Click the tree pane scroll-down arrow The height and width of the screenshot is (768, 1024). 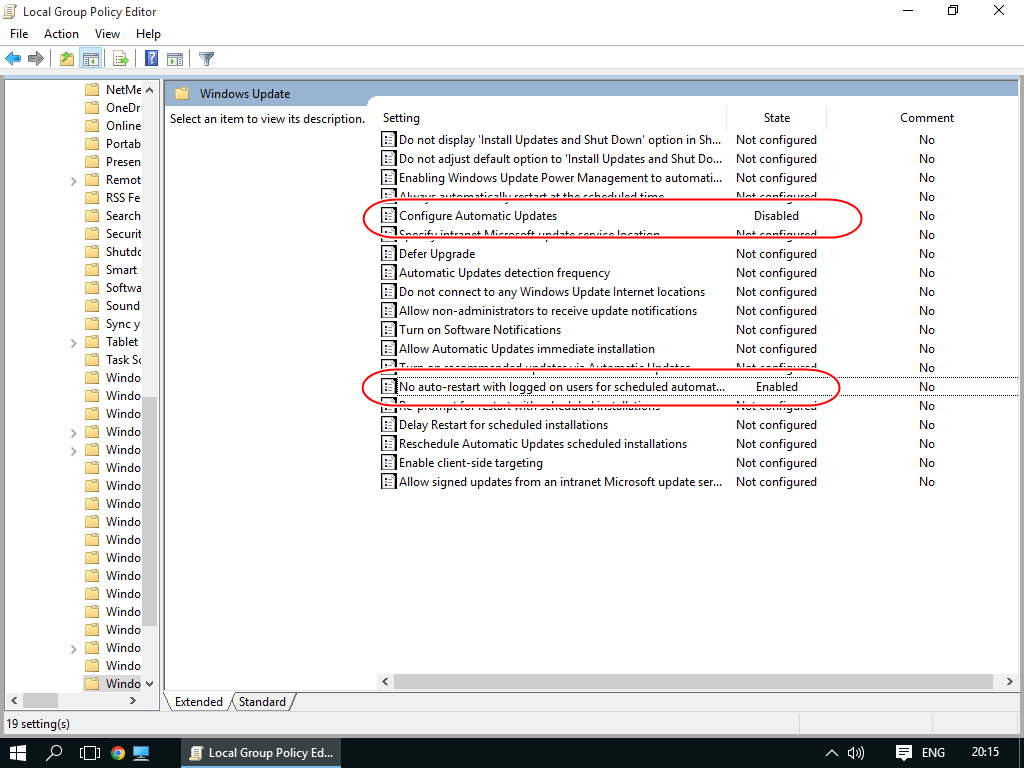click(x=150, y=684)
